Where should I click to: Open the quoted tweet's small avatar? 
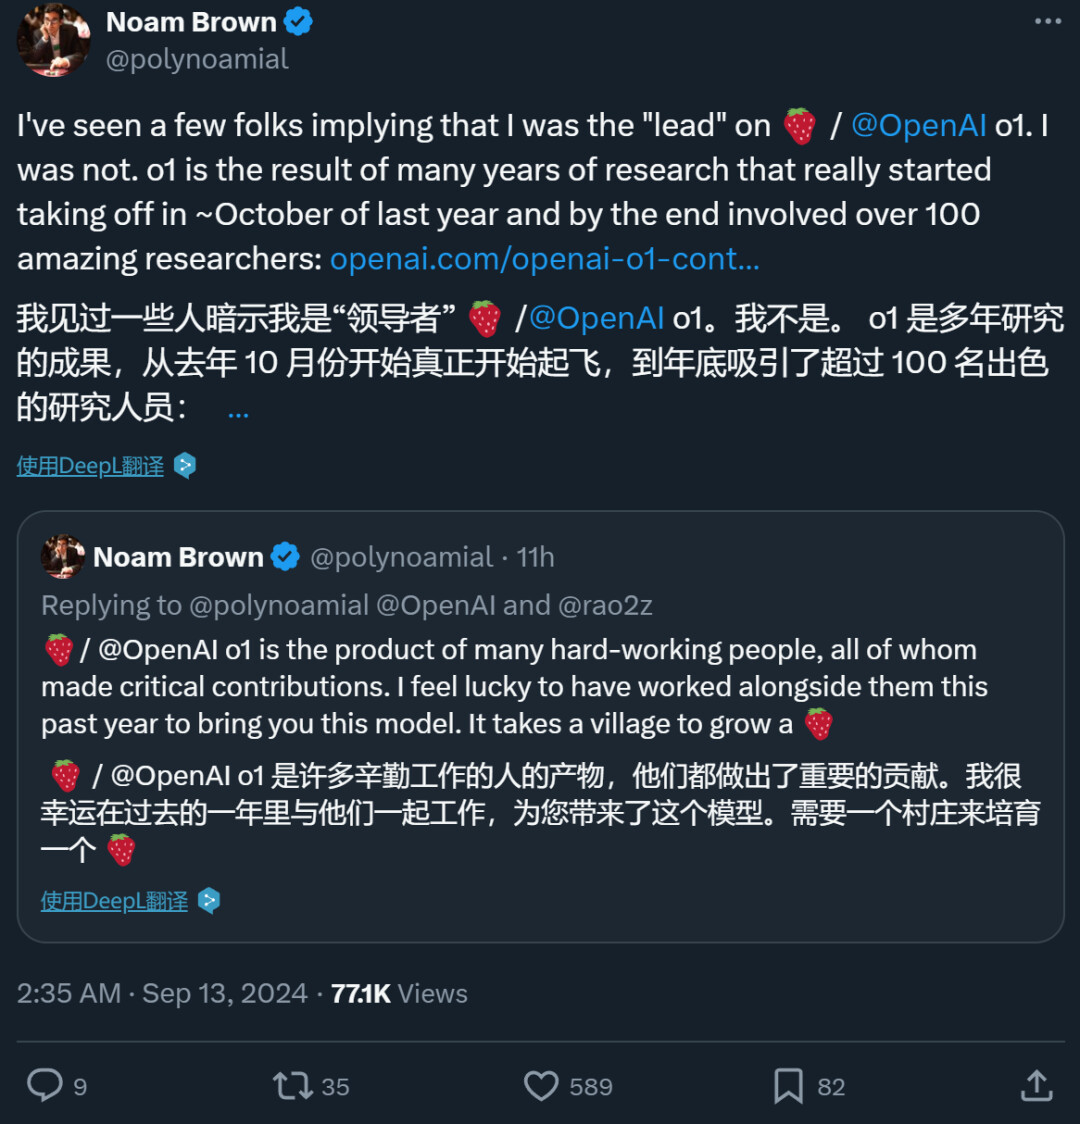63,557
